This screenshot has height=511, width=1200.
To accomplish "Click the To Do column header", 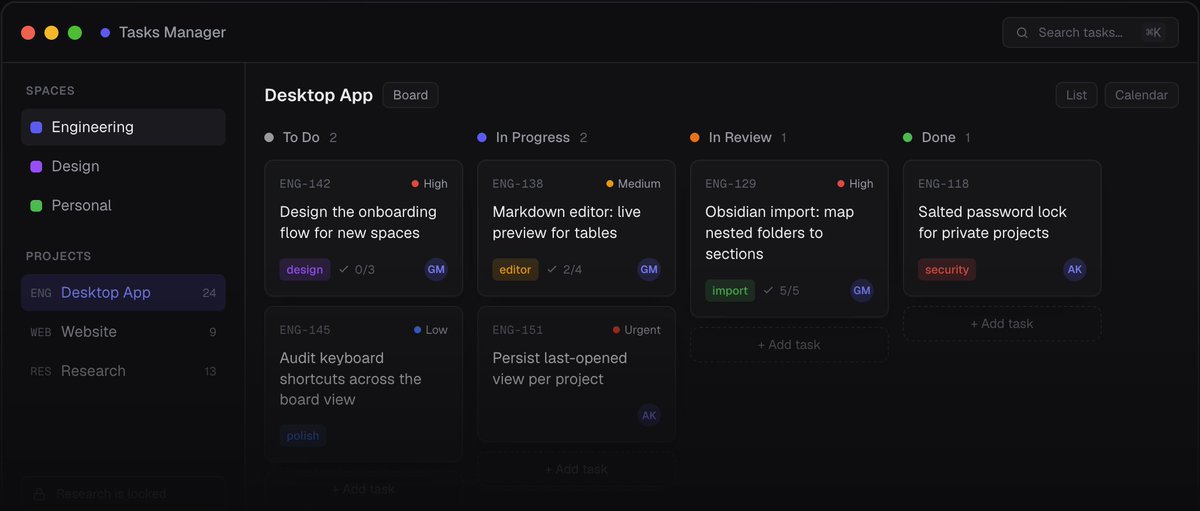I will [301, 137].
